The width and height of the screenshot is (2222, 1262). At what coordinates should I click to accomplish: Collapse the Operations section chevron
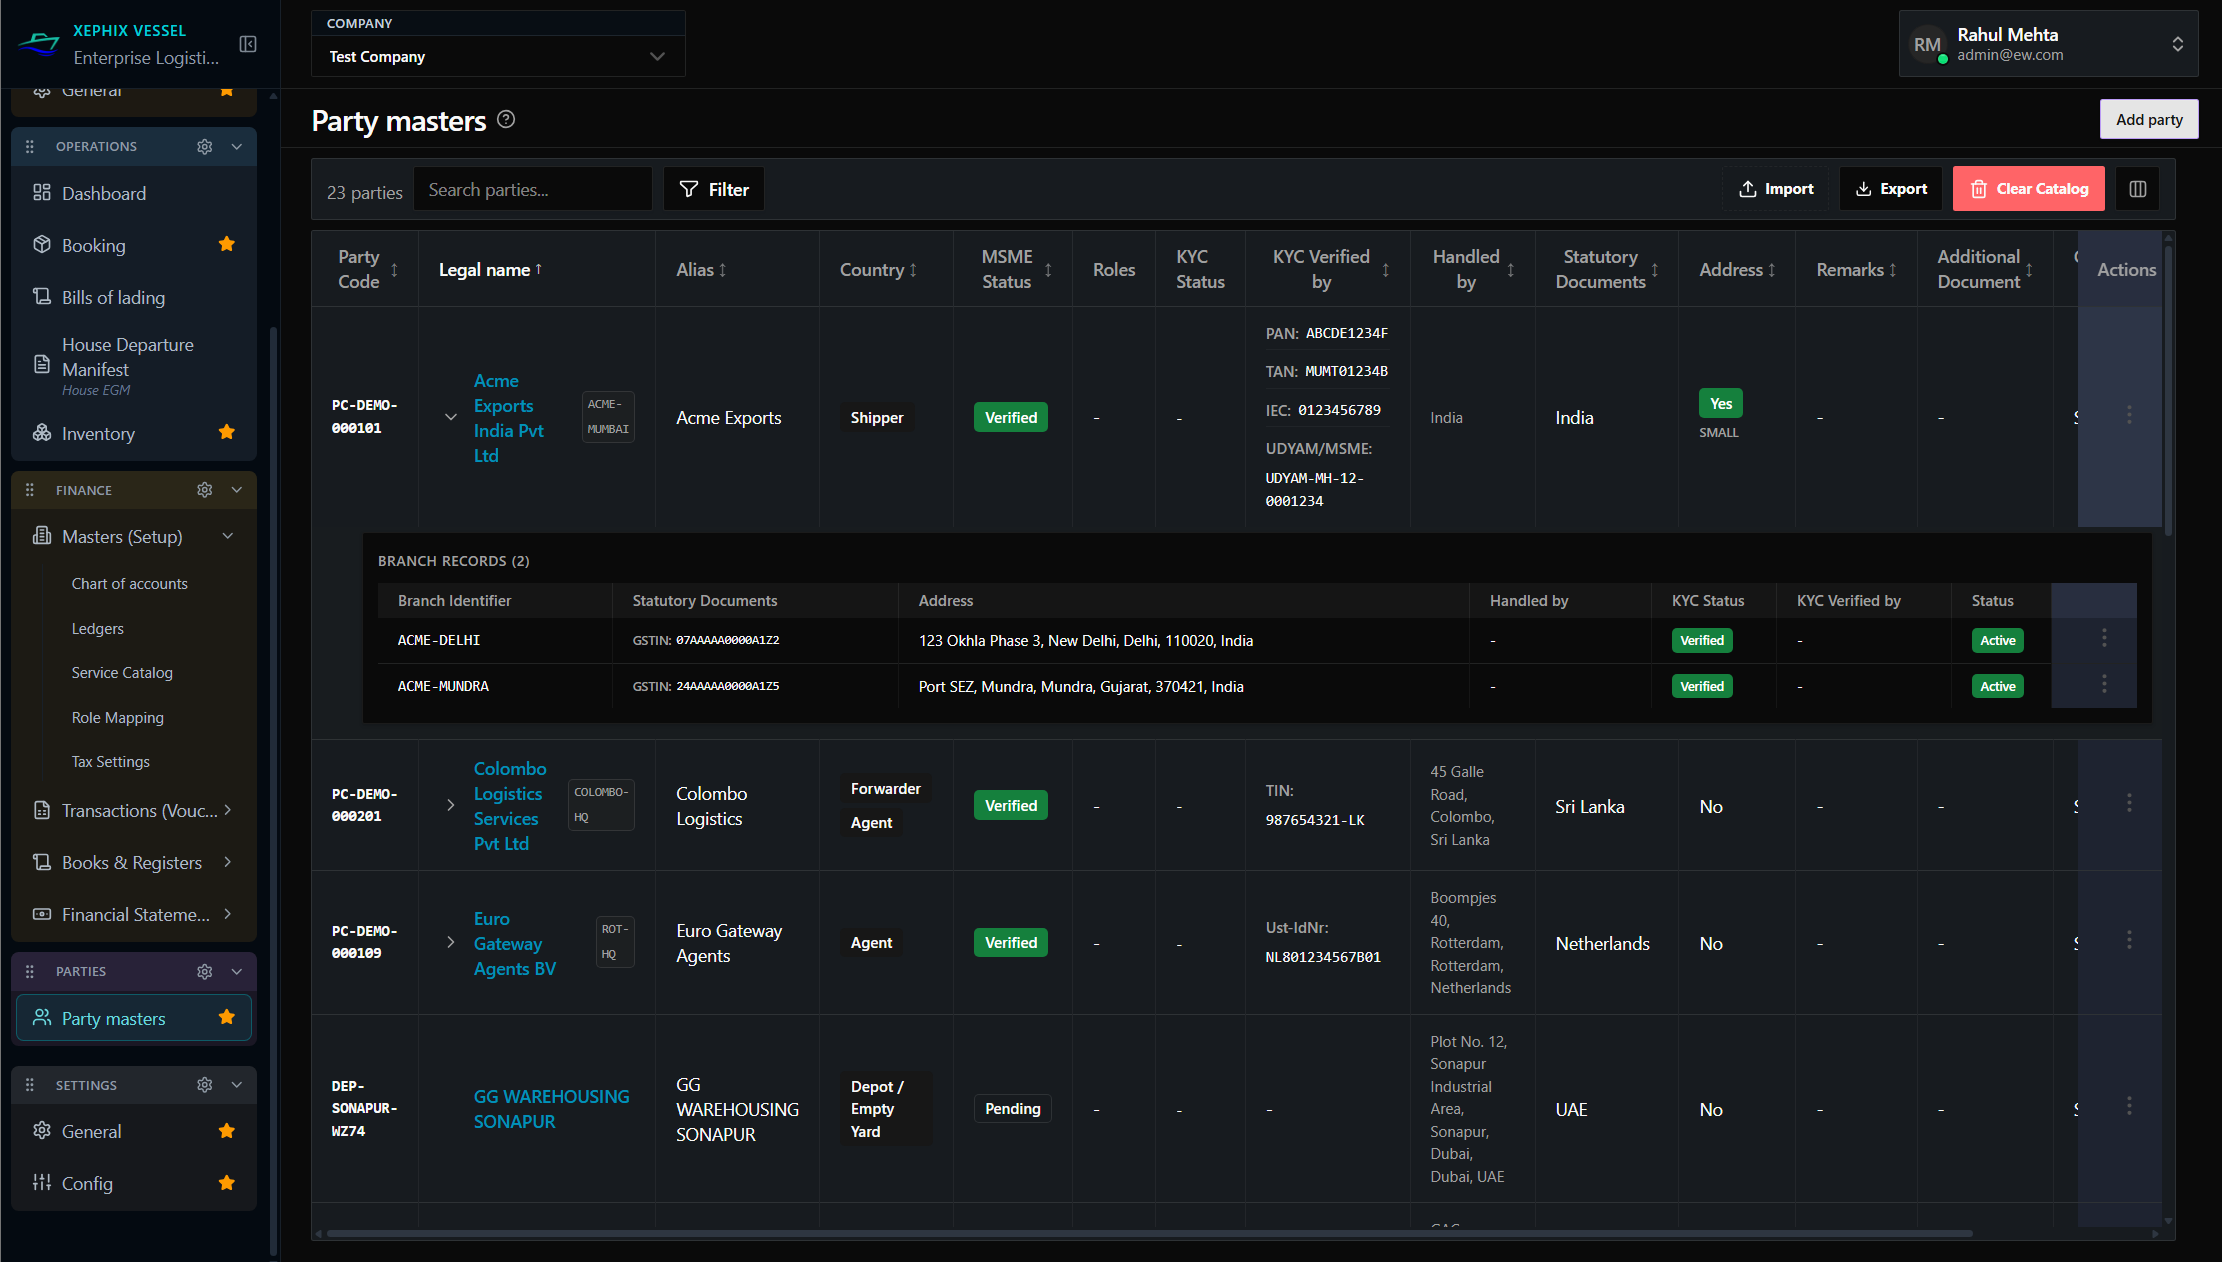click(x=237, y=146)
